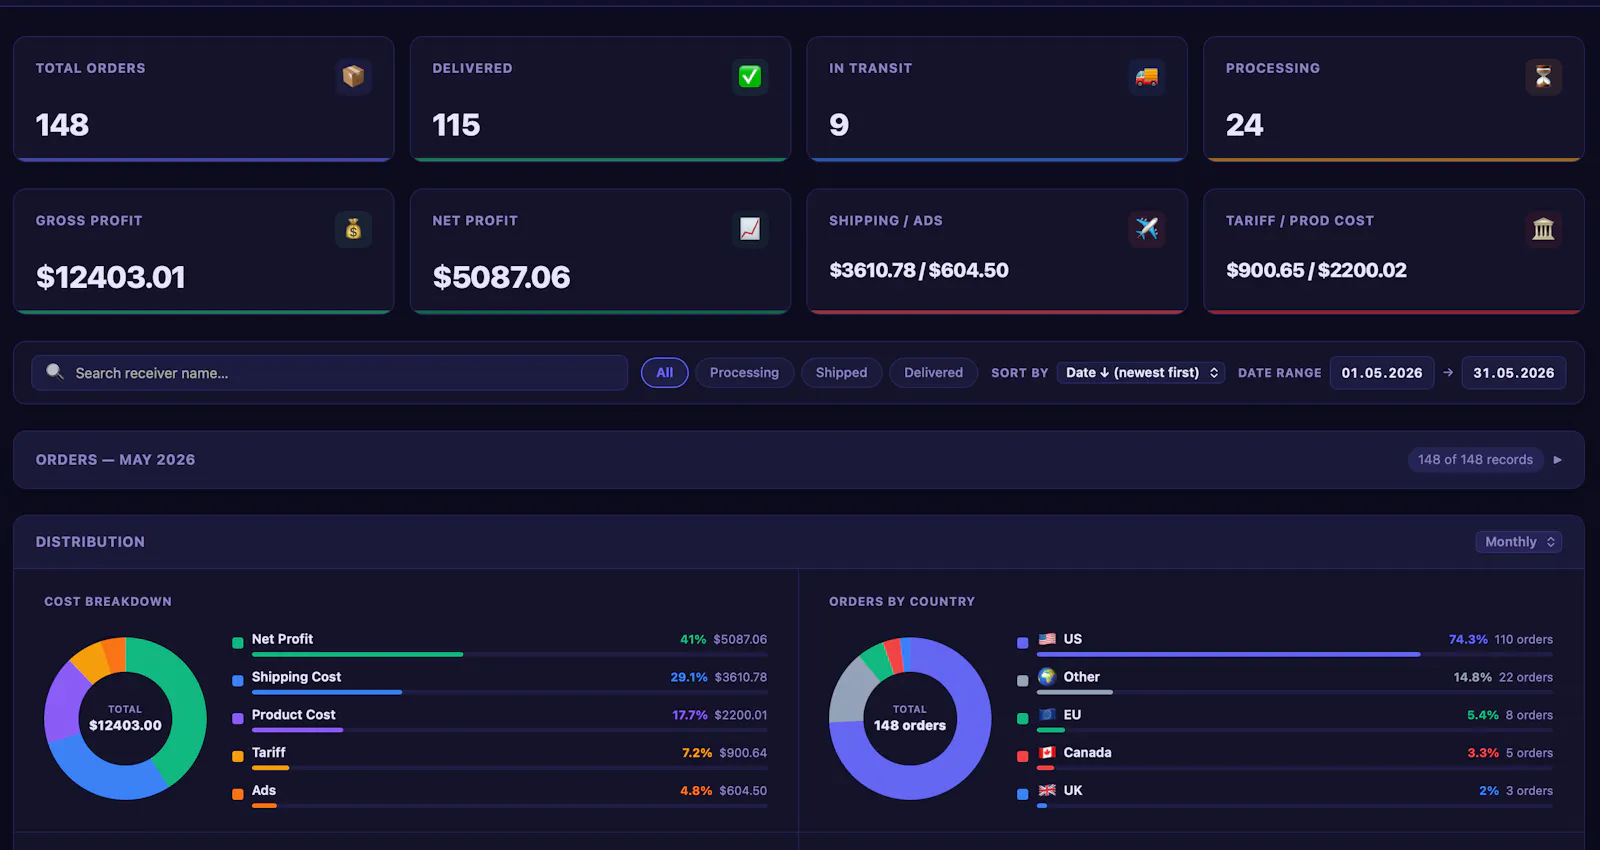Image resolution: width=1600 pixels, height=850 pixels.
Task: Click the airplane icon on Shipping / Ads card
Action: tap(1147, 229)
